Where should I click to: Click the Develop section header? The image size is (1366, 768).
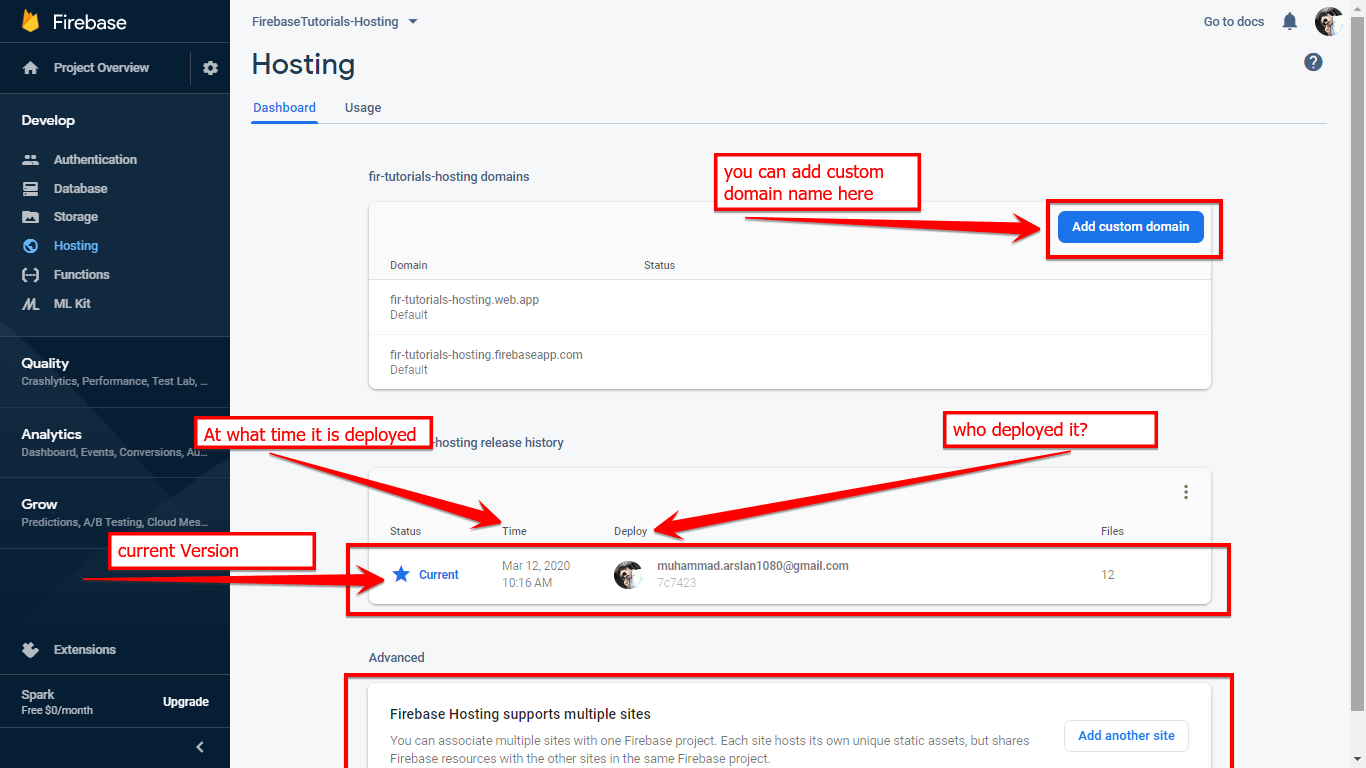pos(48,120)
